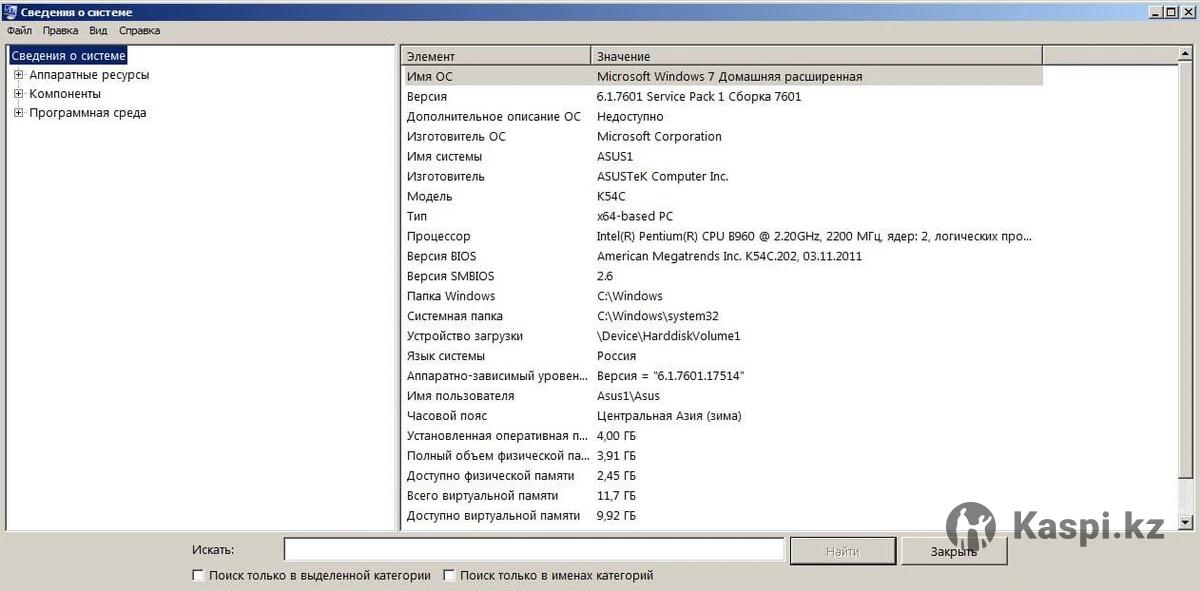Select the Имя пользователя row
Image resolution: width=1200 pixels, height=591 pixels.
point(722,396)
